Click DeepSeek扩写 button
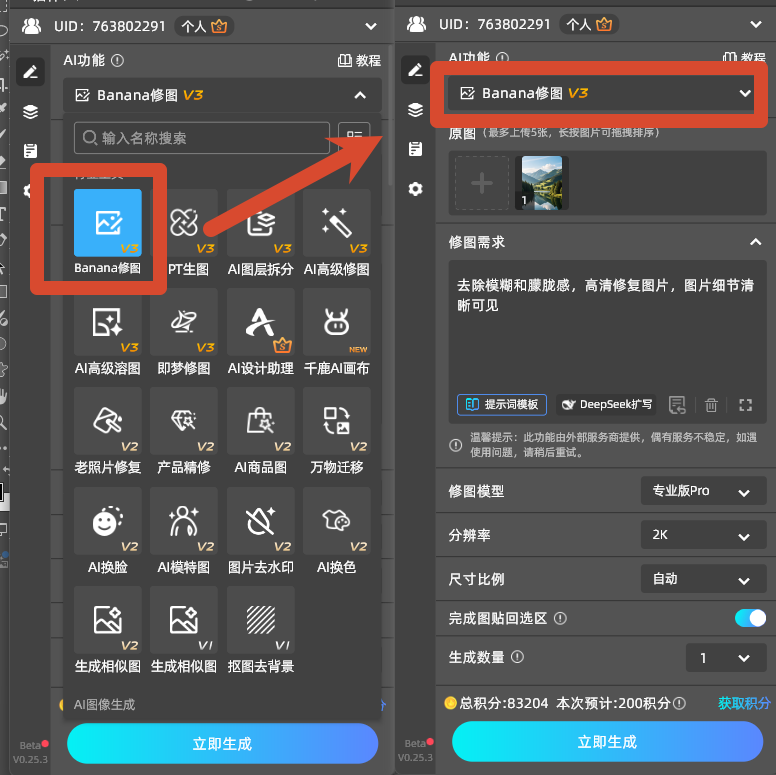 606,405
